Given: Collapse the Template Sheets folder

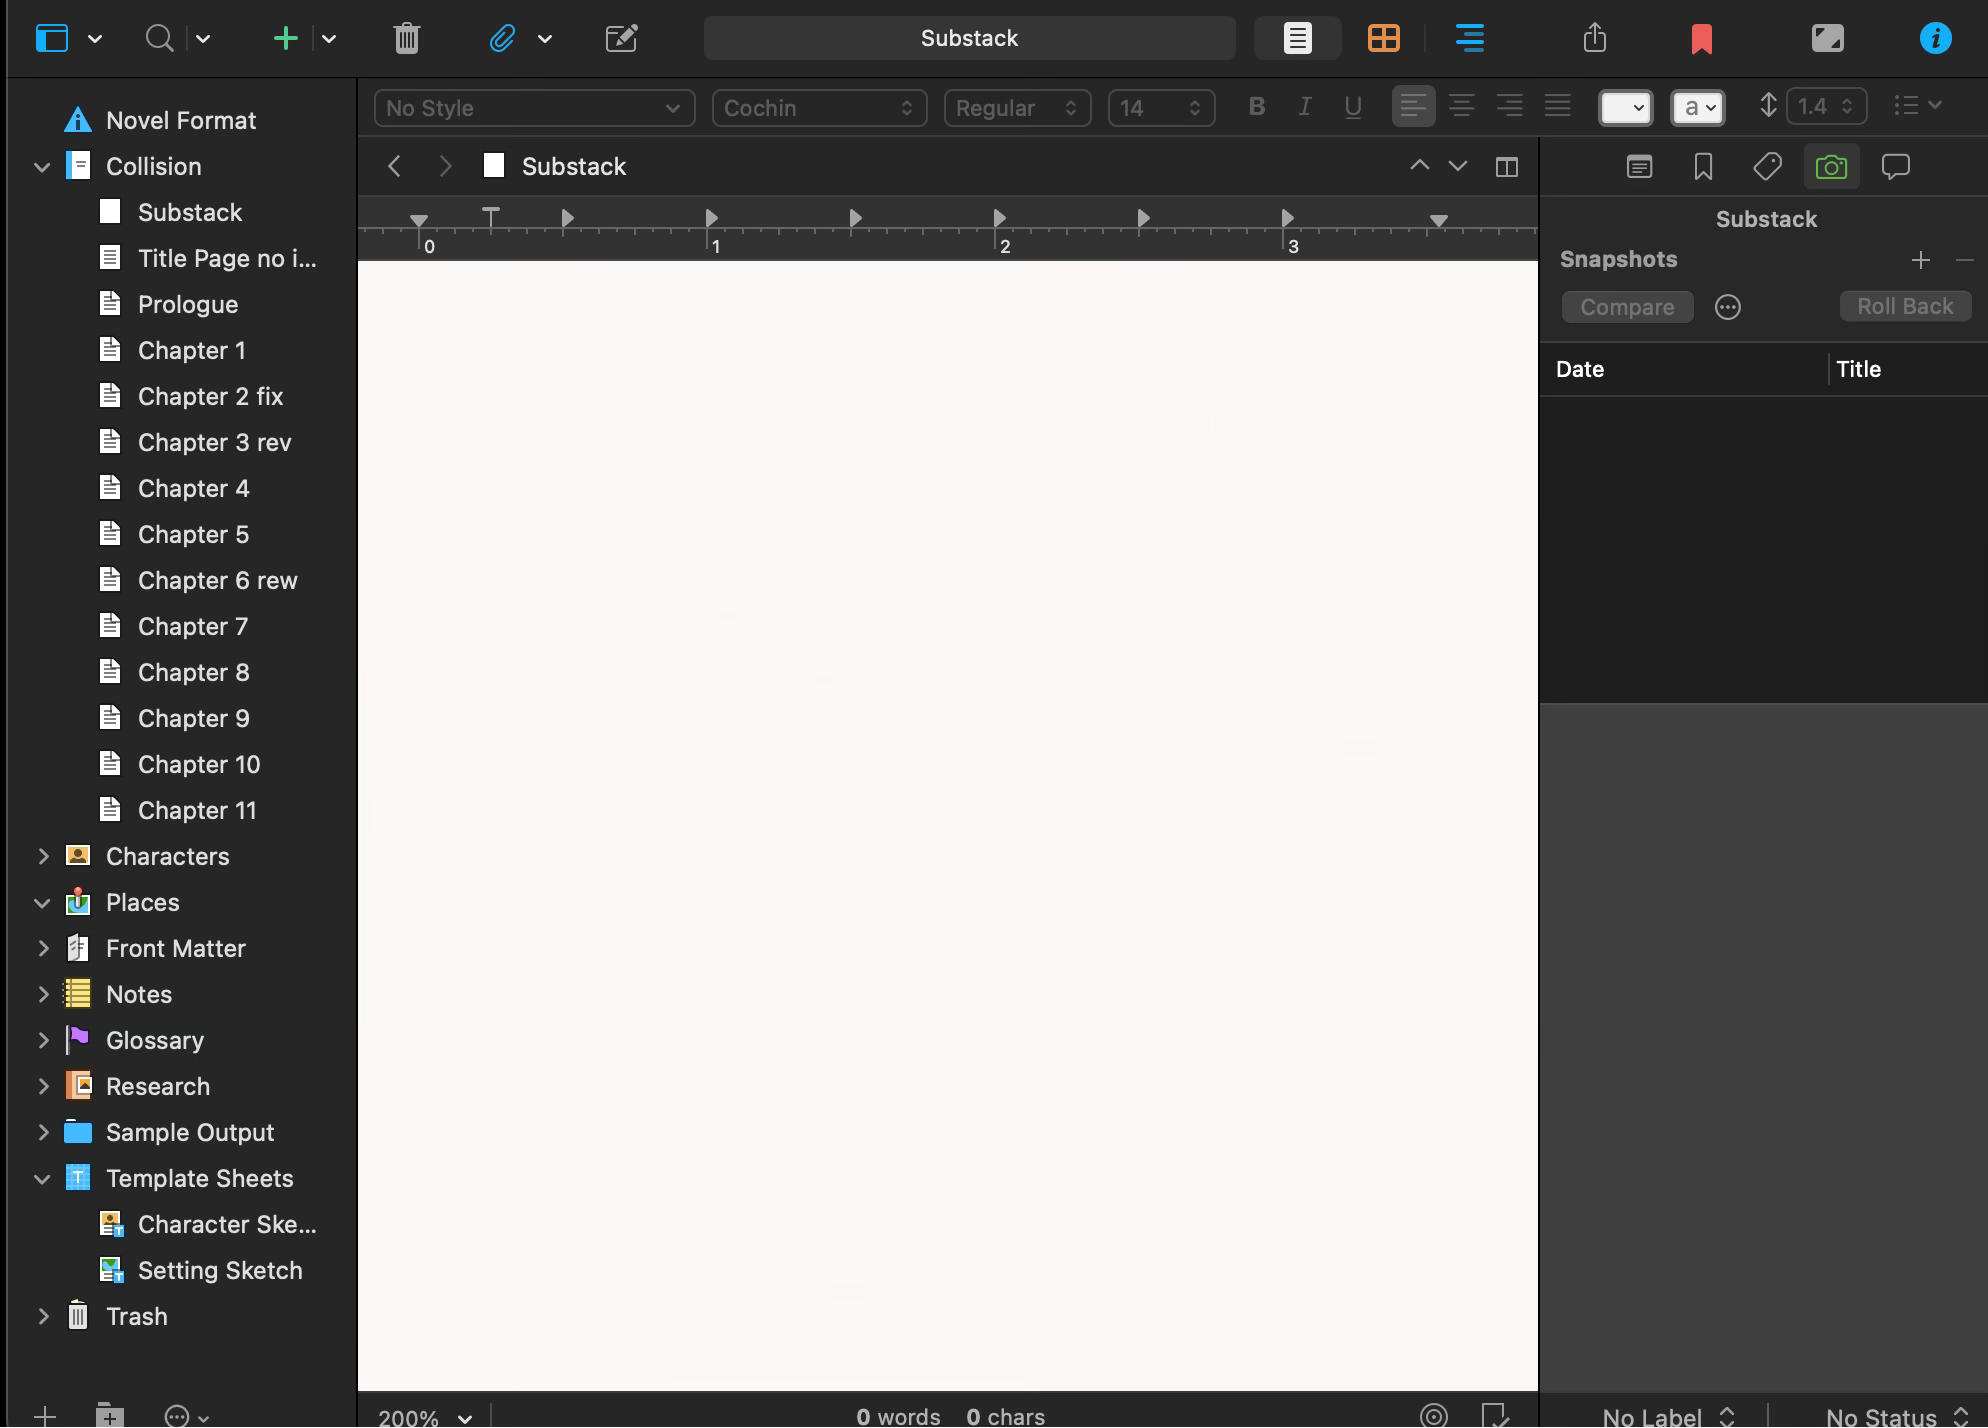Looking at the screenshot, I should (43, 1179).
